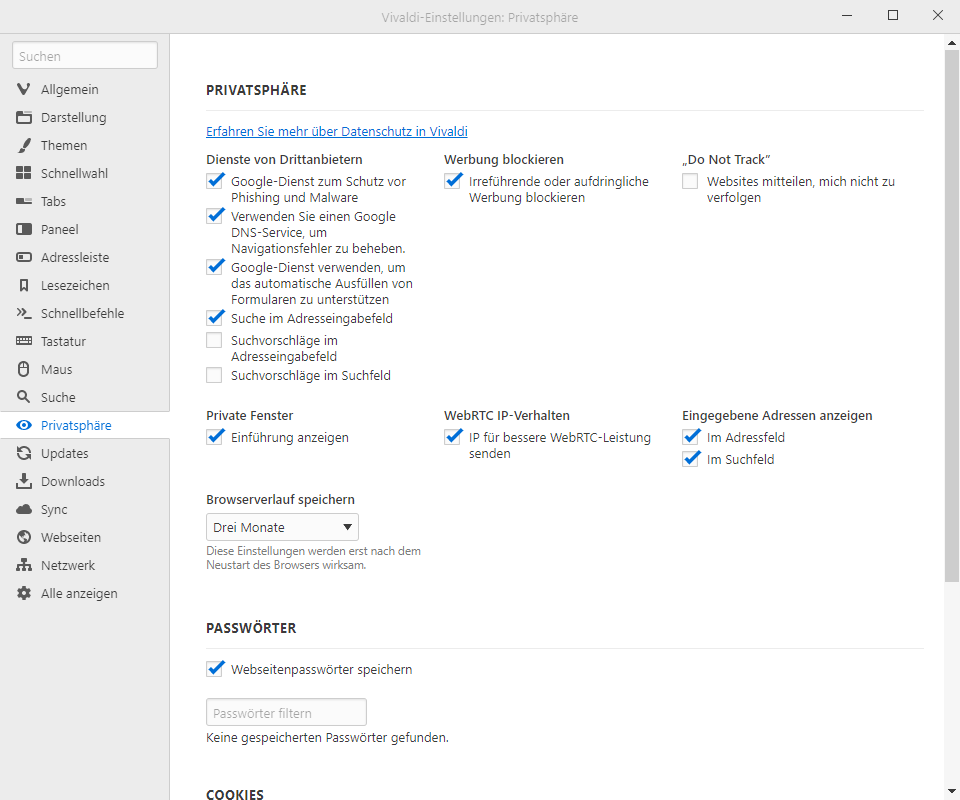960x800 pixels.
Task: Click the Schnellbefehle command icon
Action: click(x=24, y=313)
